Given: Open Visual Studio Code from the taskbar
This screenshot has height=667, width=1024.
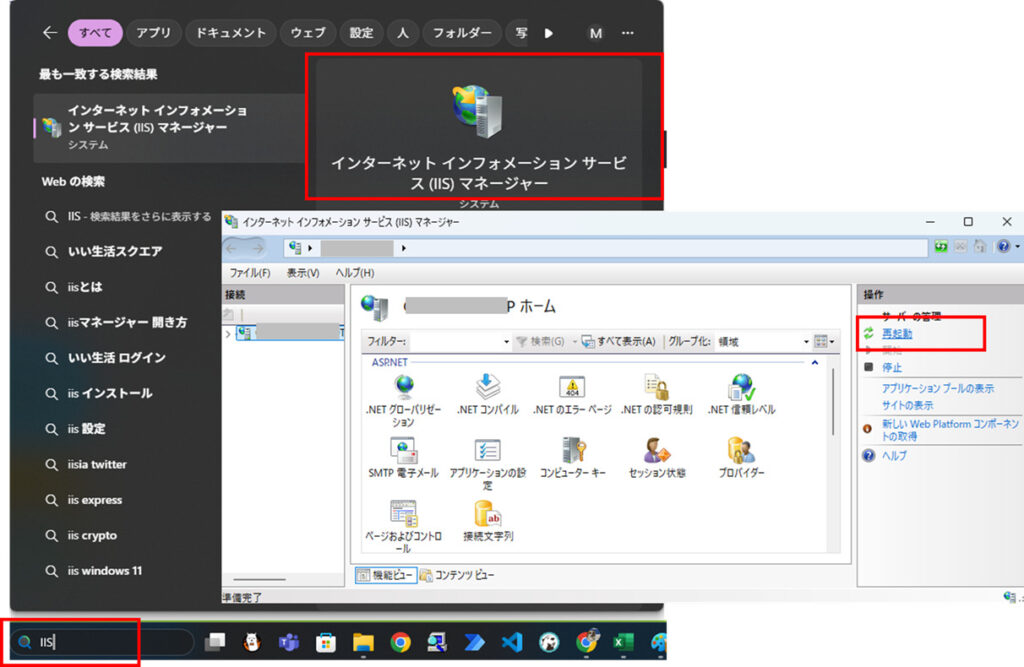Looking at the screenshot, I should pos(512,643).
